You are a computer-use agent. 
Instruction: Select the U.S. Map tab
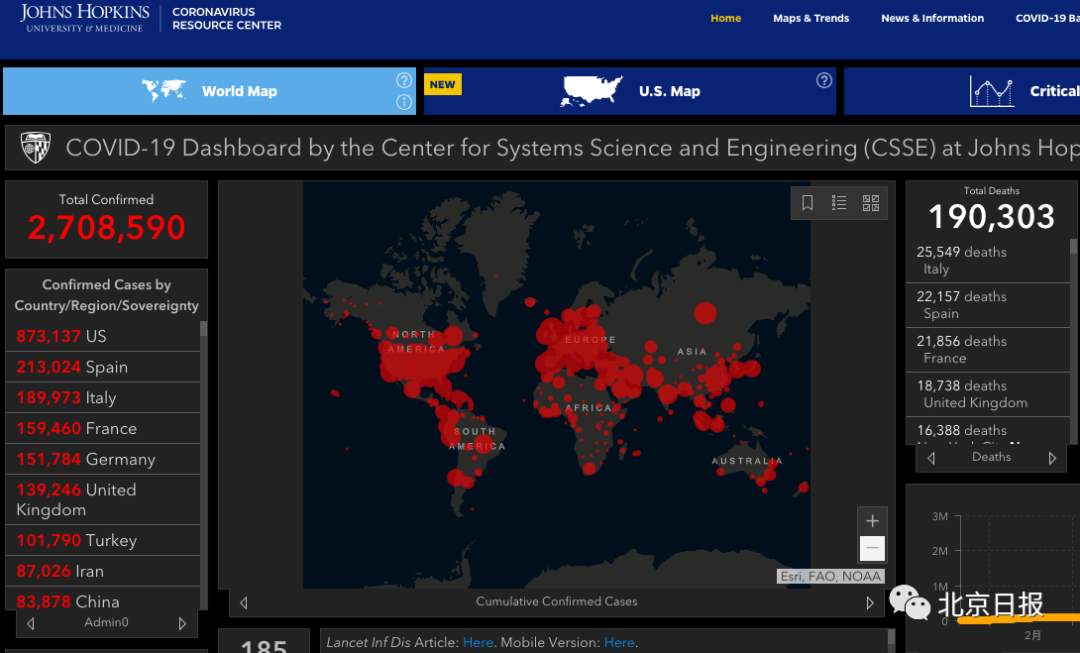630,91
